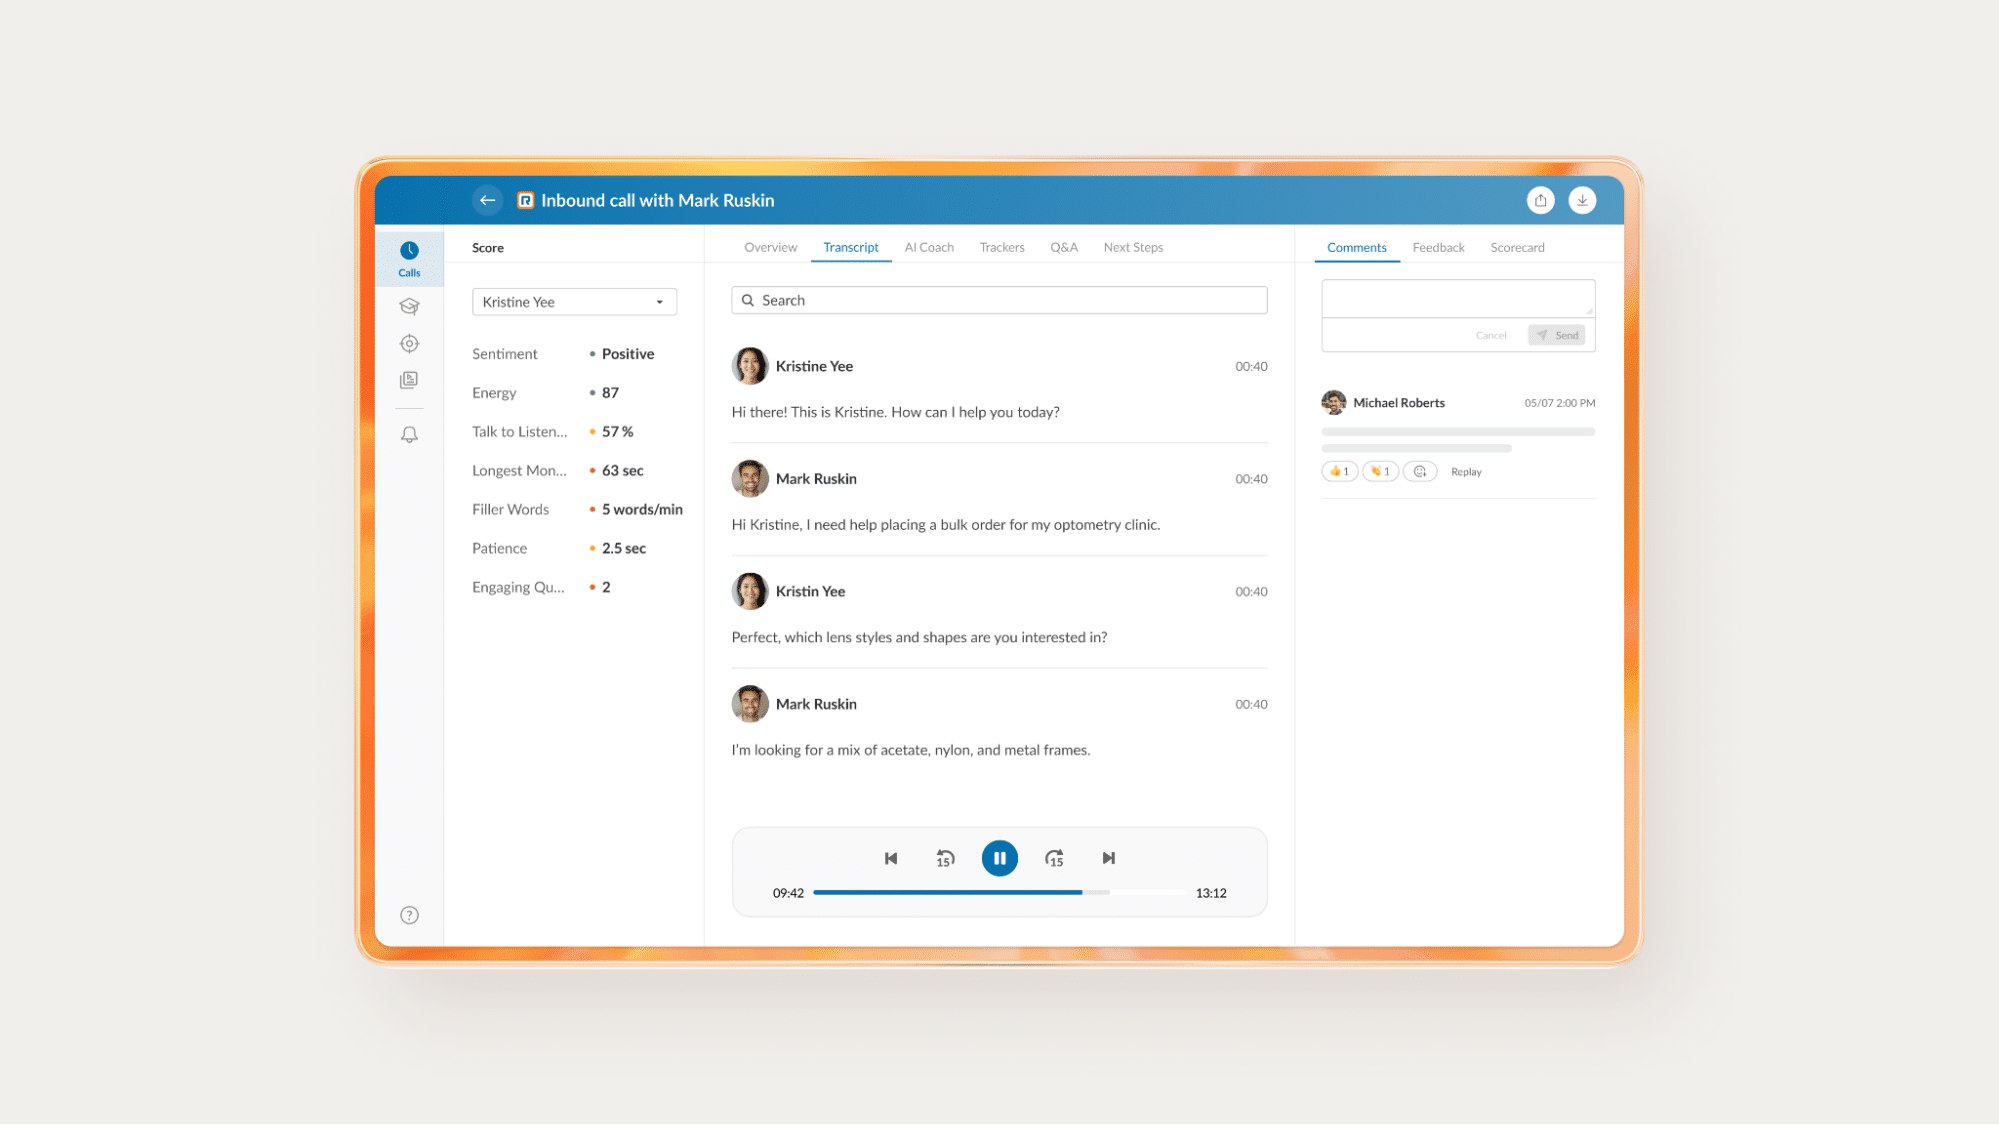Open the help question mark icon
1999x1125 pixels.
tap(409, 915)
